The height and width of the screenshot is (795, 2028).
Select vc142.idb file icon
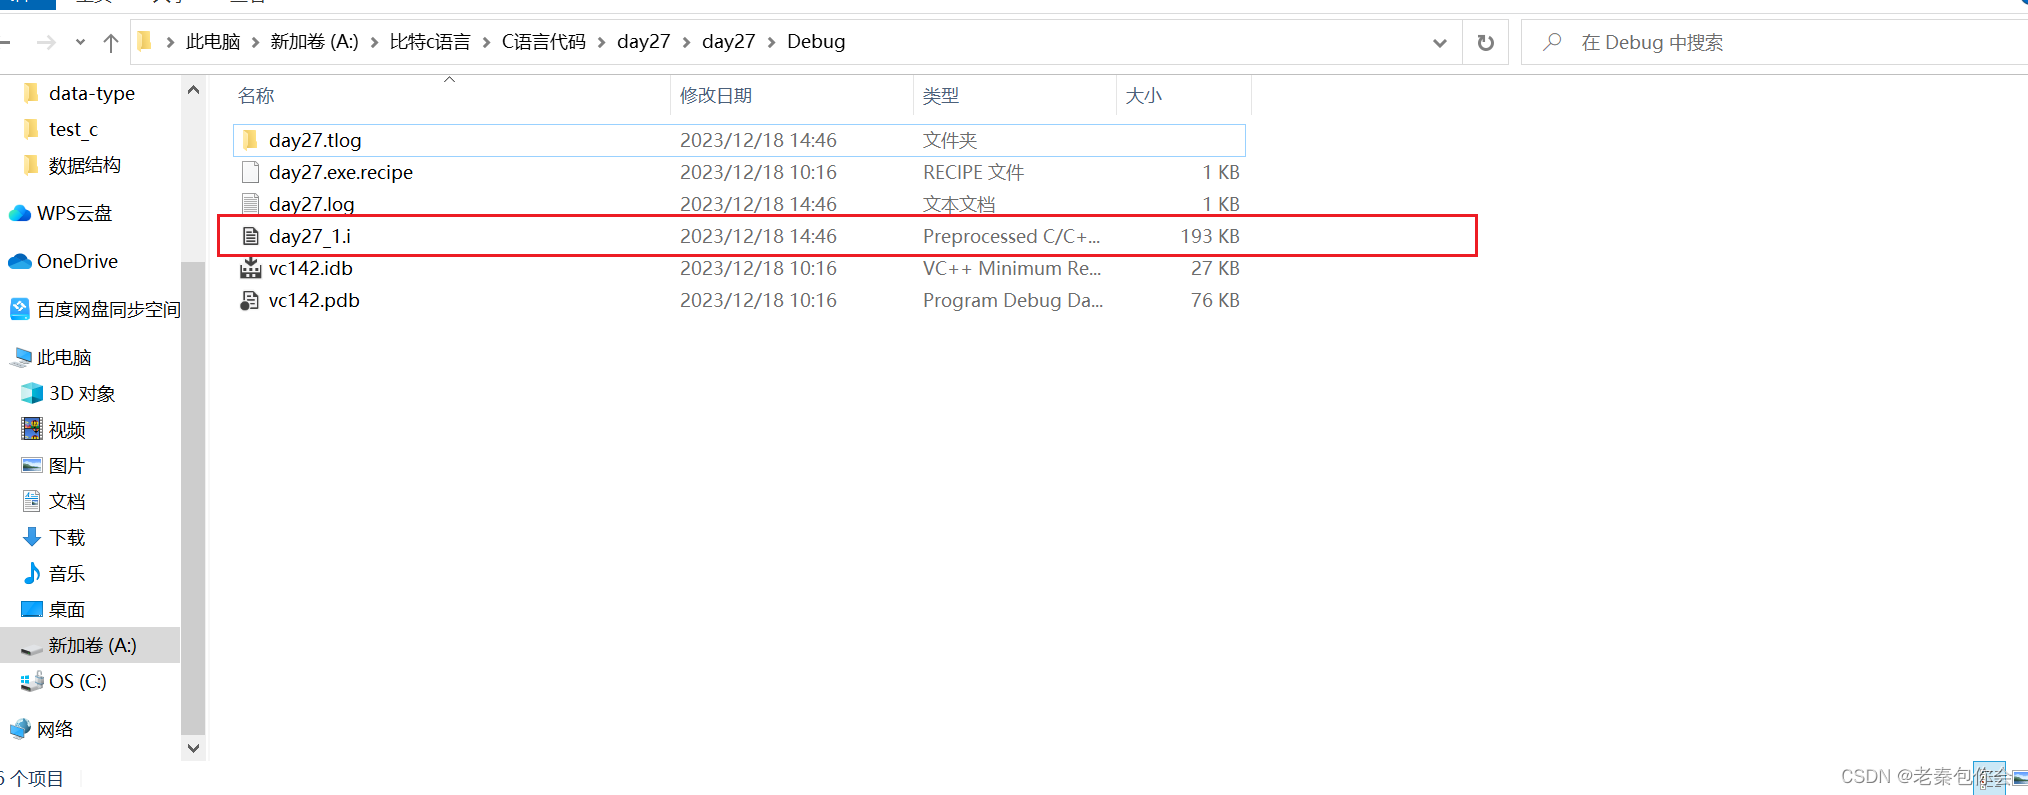click(250, 268)
